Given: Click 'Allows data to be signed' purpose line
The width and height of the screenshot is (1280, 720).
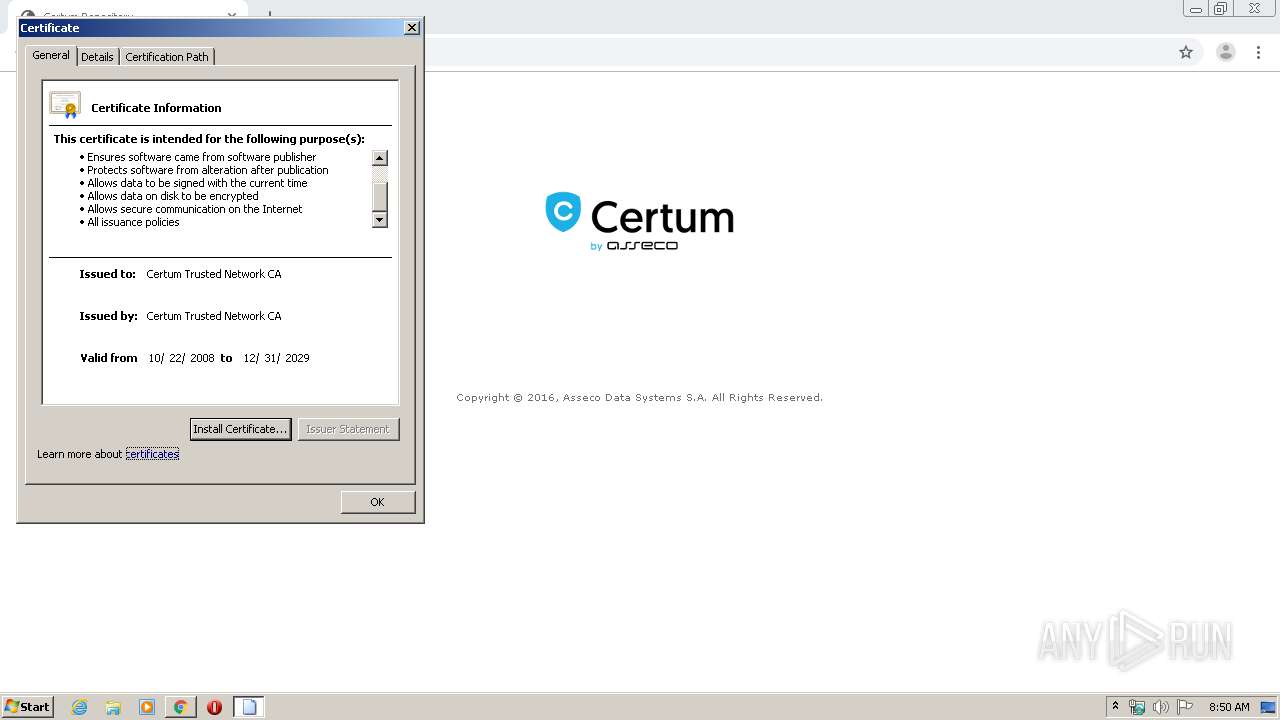Looking at the screenshot, I should pyautogui.click(x=197, y=183).
